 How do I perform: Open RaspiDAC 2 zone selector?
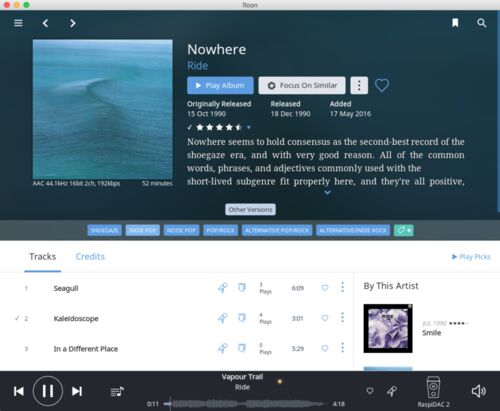click(x=433, y=392)
